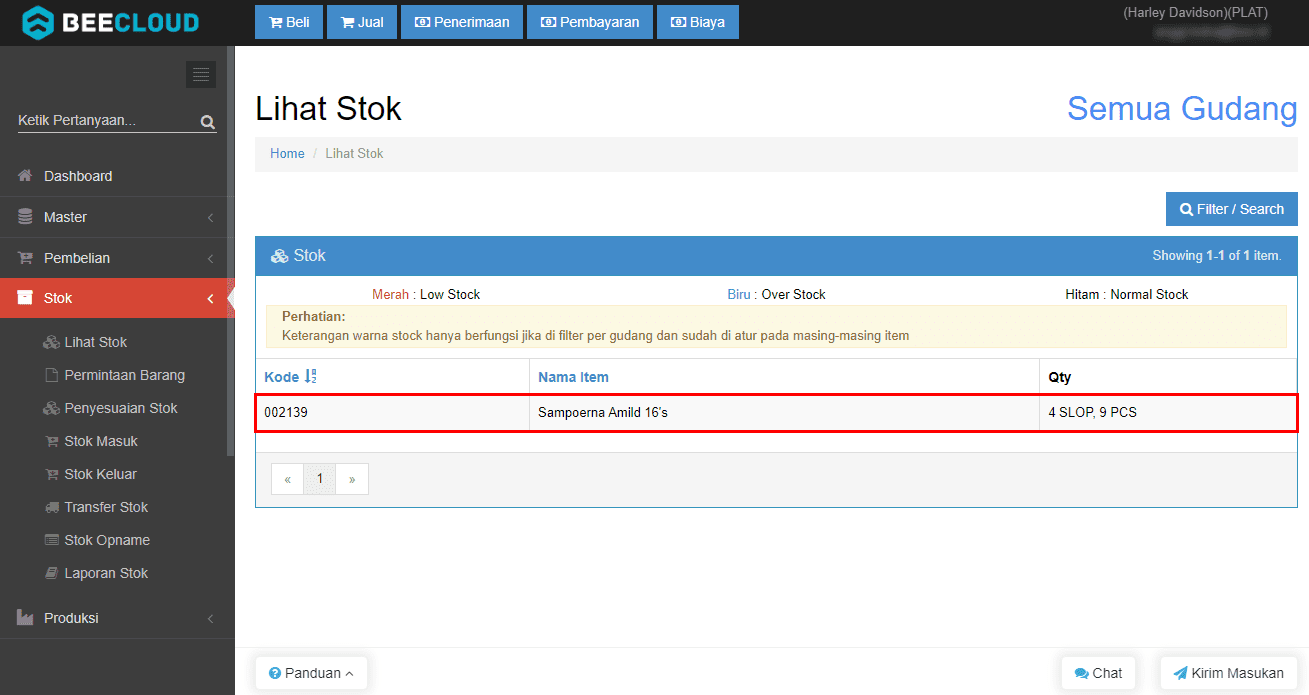
Task: Click the Pembayaran button
Action: (x=590, y=22)
